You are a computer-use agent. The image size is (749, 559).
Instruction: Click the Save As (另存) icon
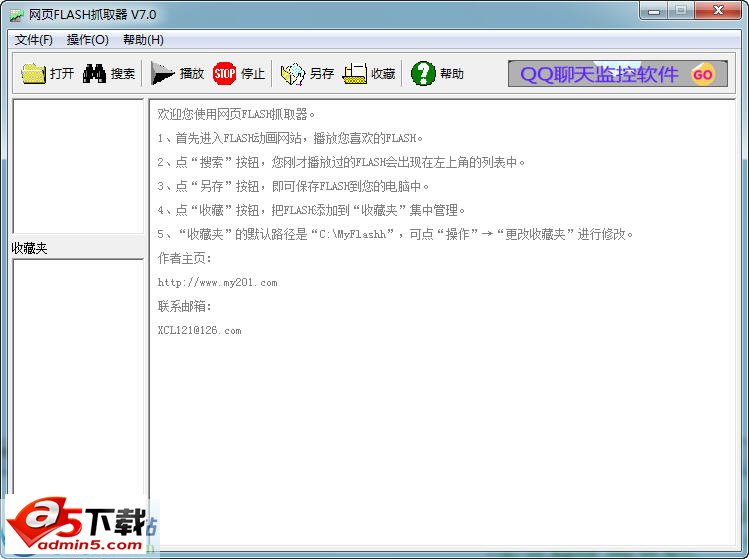[x=292, y=74]
